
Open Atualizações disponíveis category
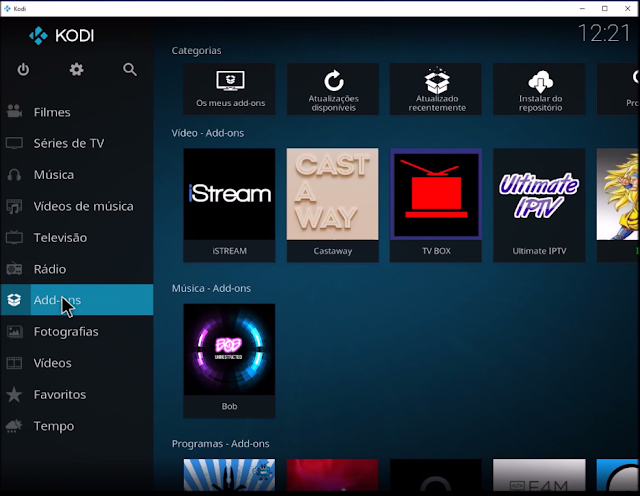pos(333,89)
